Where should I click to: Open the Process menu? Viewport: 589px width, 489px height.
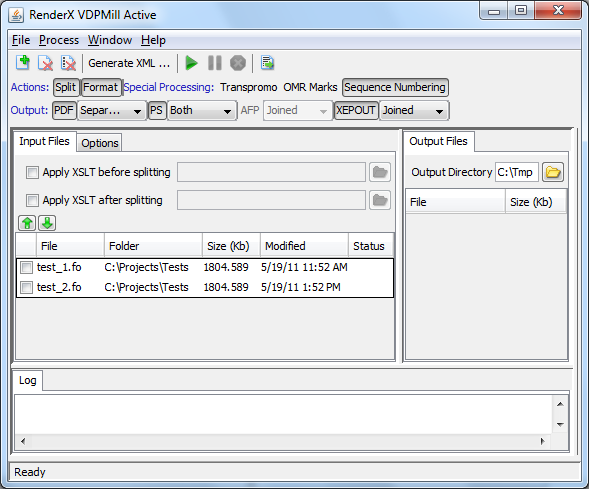point(59,40)
